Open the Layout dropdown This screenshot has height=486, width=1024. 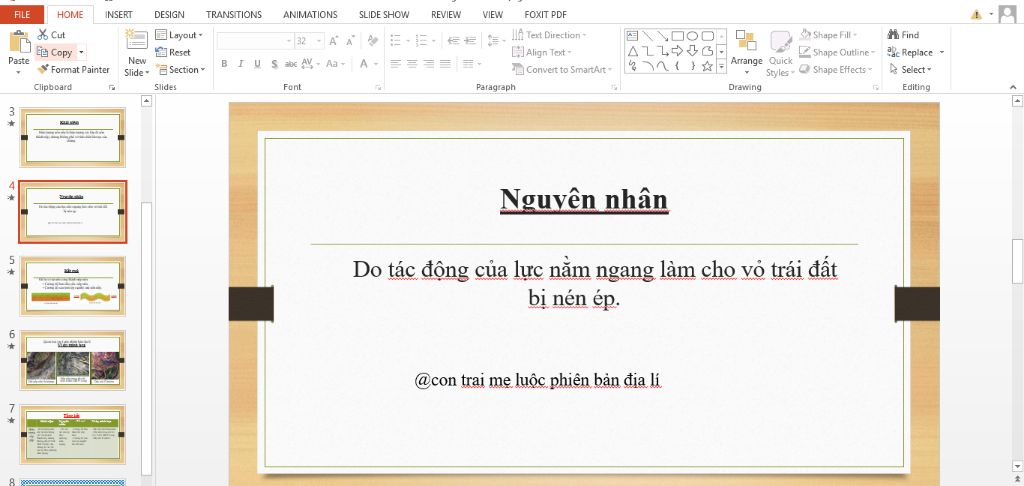[x=180, y=35]
